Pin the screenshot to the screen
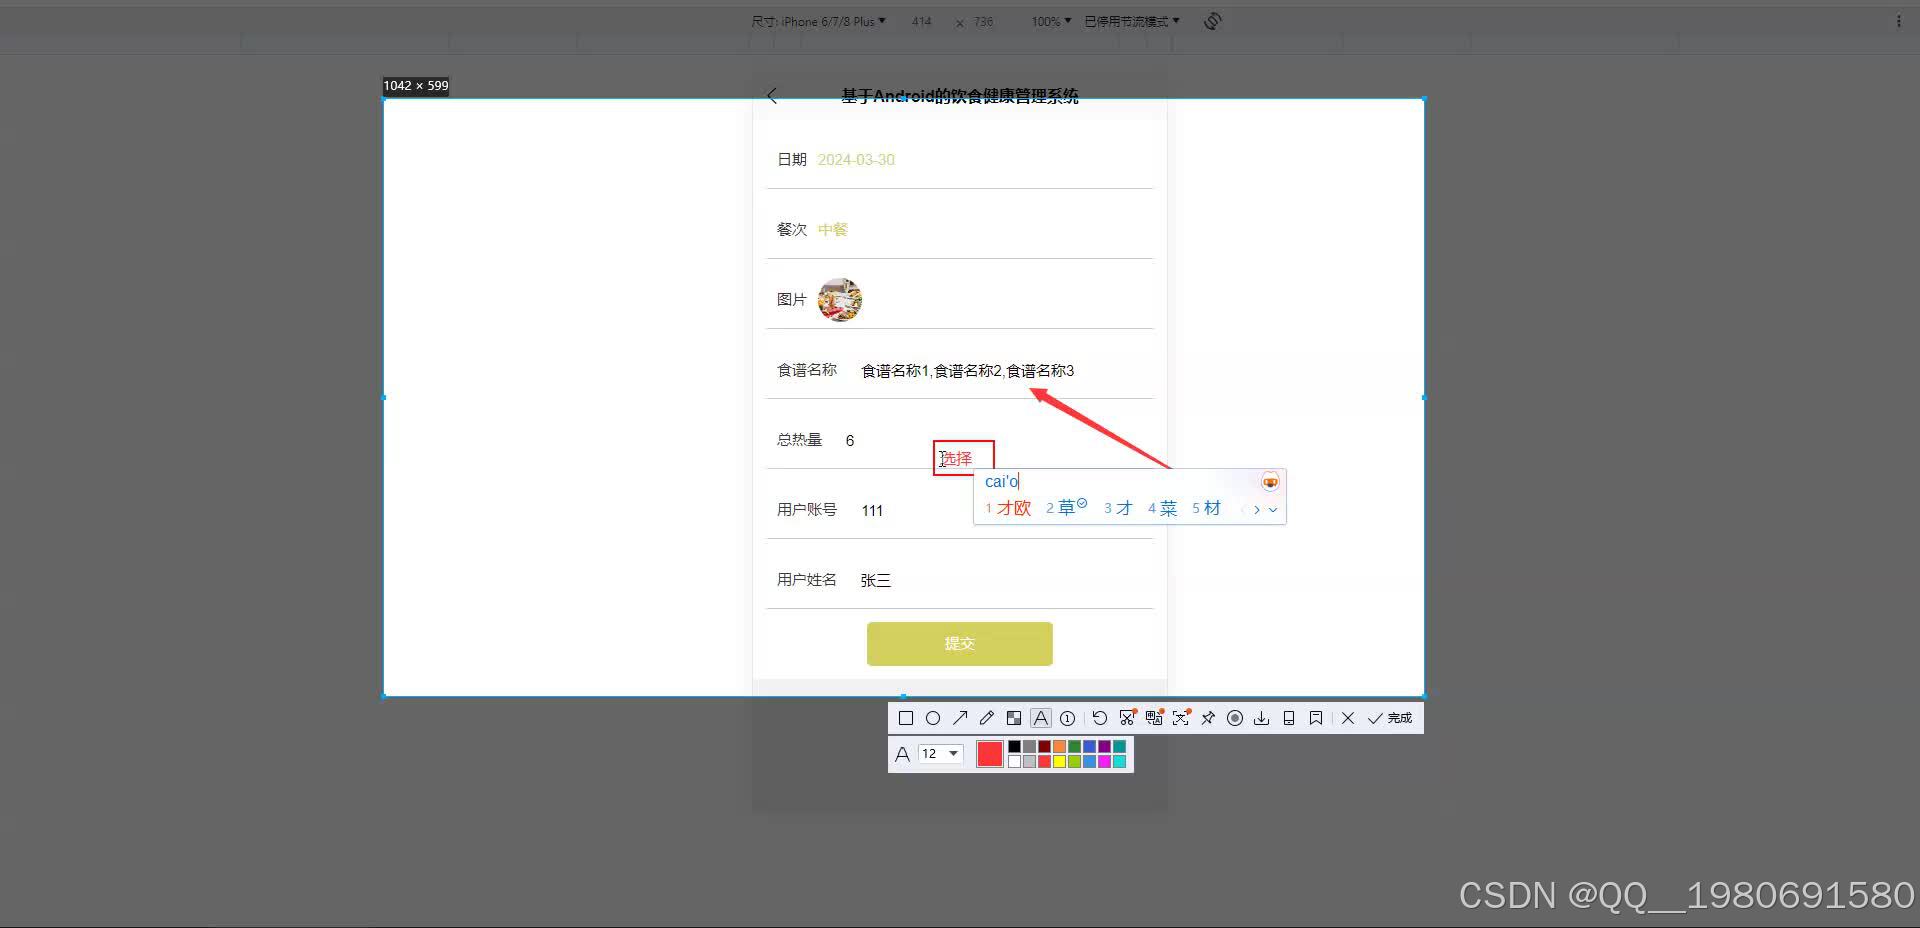Screen dimensions: 1920x928 [x=1208, y=718]
